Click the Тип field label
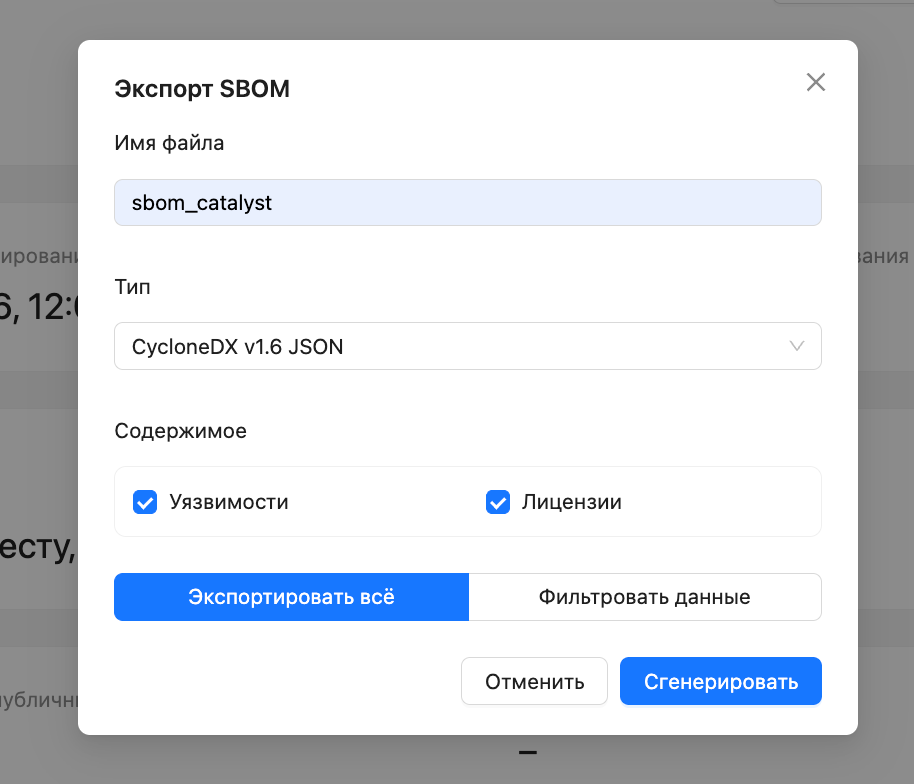The width and height of the screenshot is (914, 784). [133, 287]
